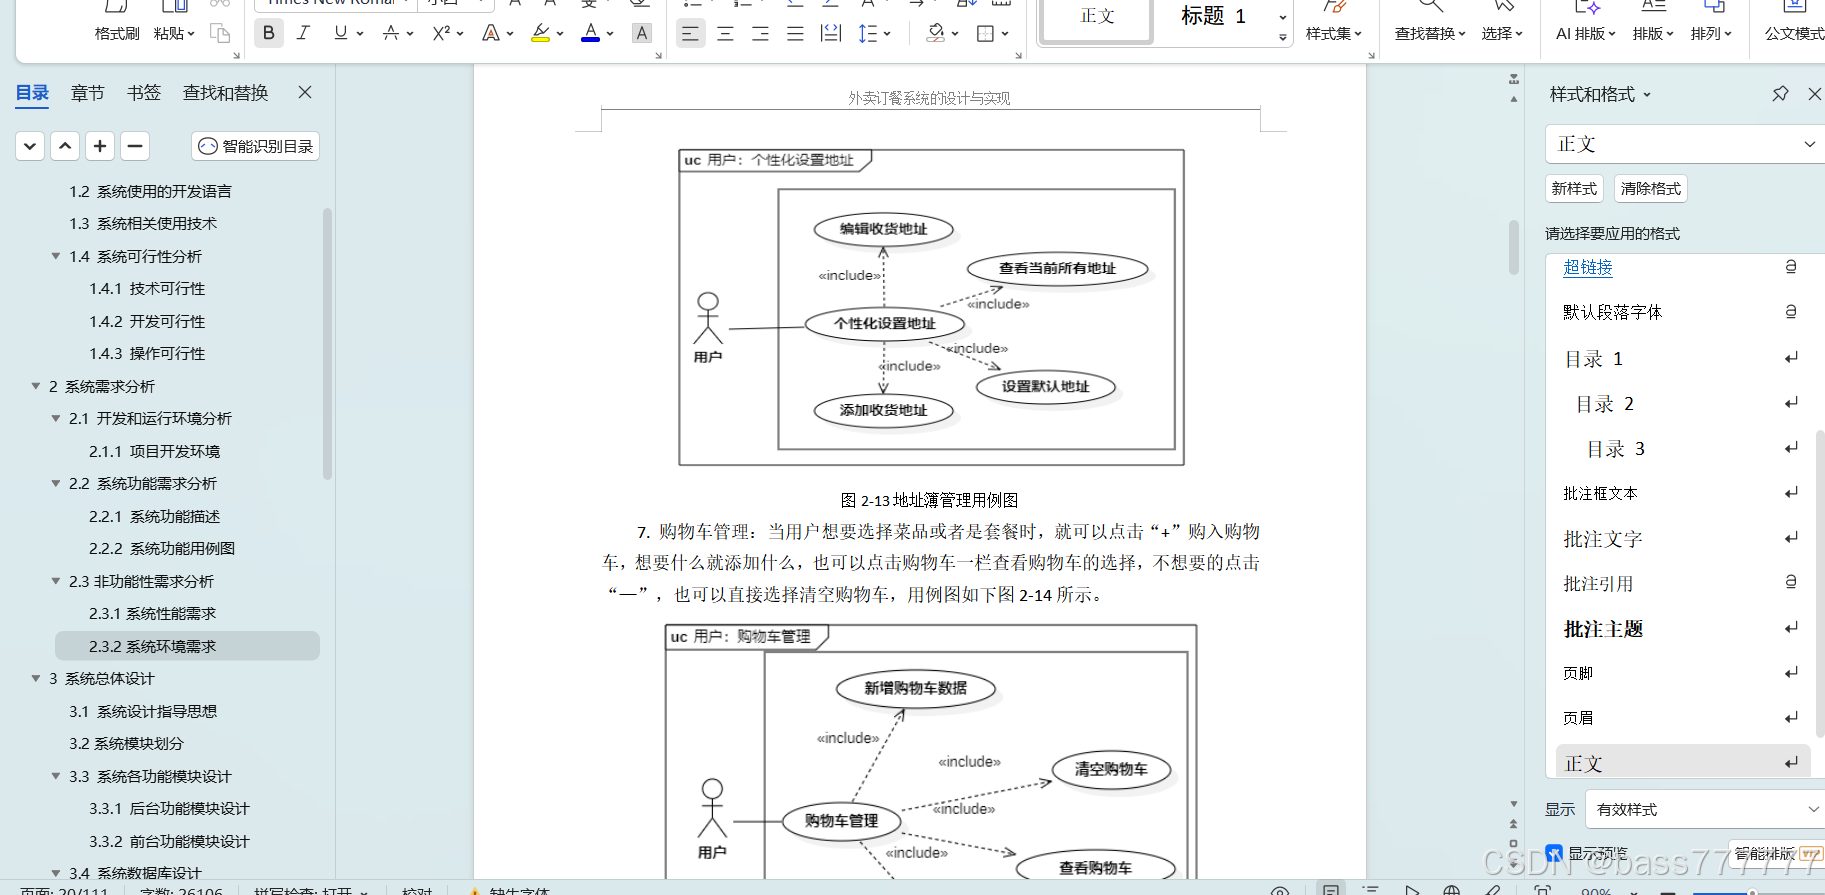Collapse the 1.4 系统可行性分析 node
1825x895 pixels.
point(56,256)
